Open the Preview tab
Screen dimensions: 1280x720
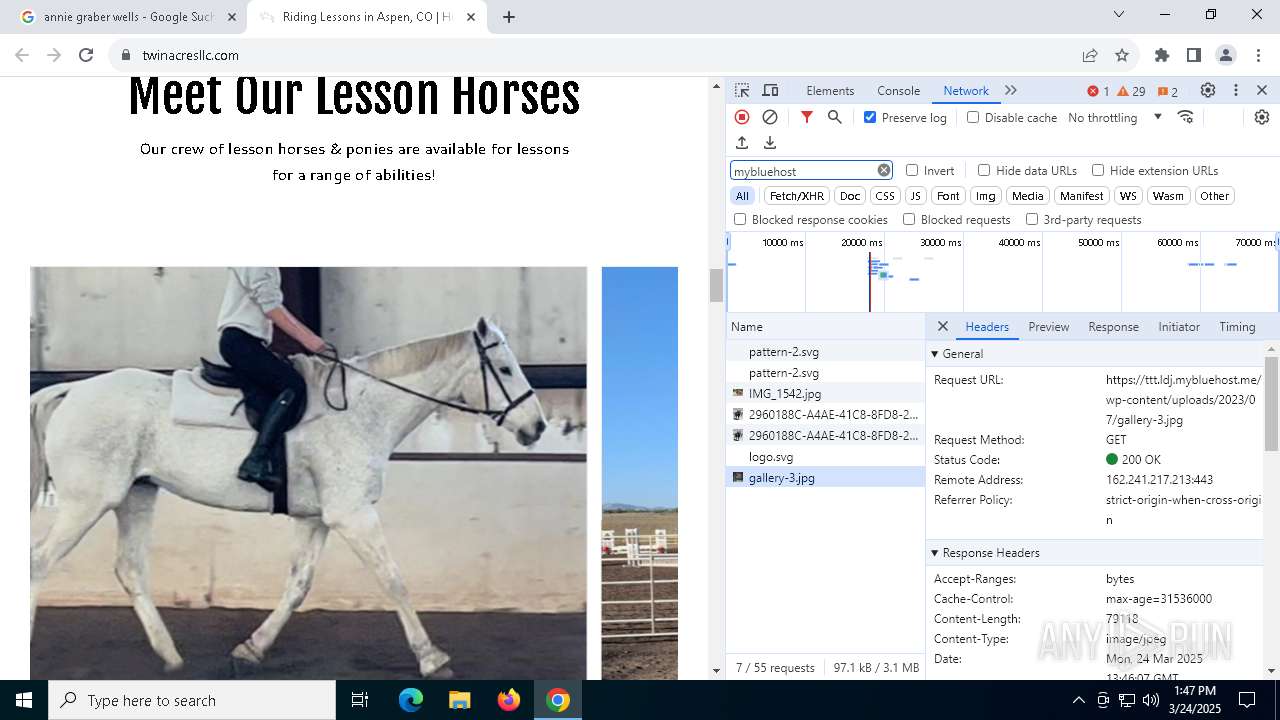pos(1048,326)
